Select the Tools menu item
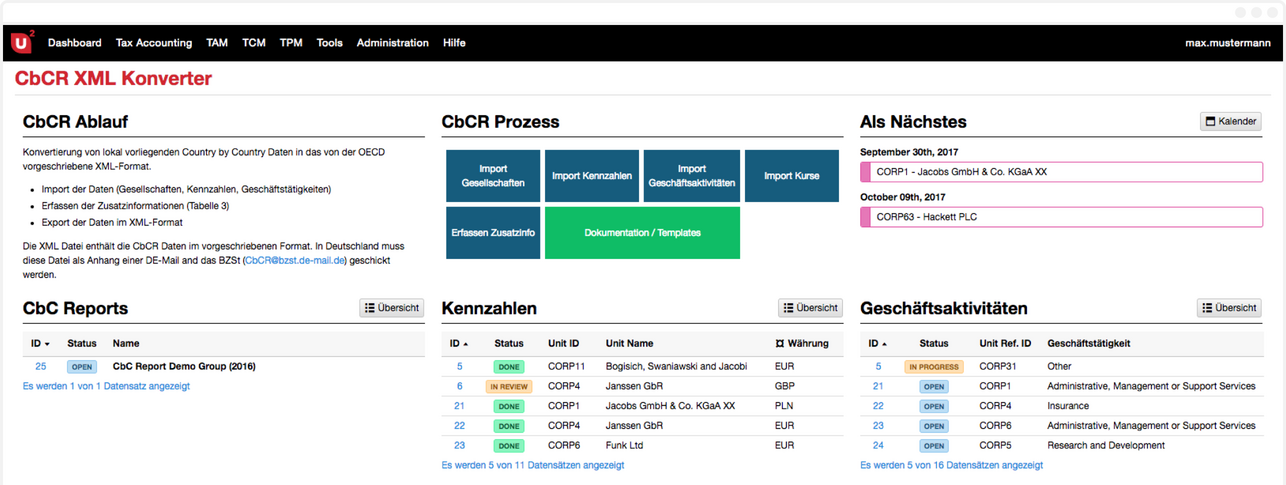Image resolution: width=1286 pixels, height=485 pixels. 329,43
